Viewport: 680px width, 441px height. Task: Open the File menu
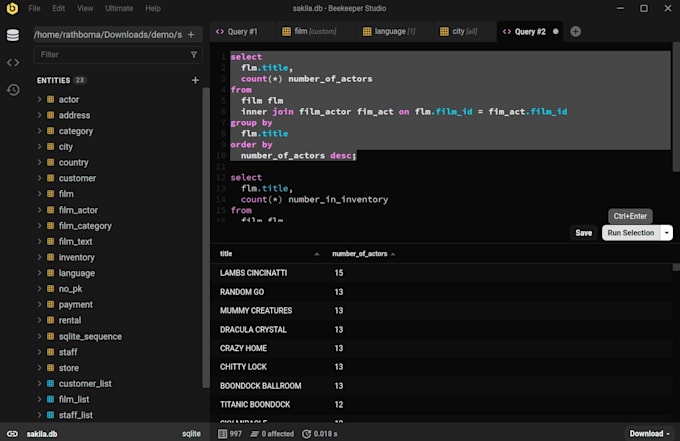[34, 8]
